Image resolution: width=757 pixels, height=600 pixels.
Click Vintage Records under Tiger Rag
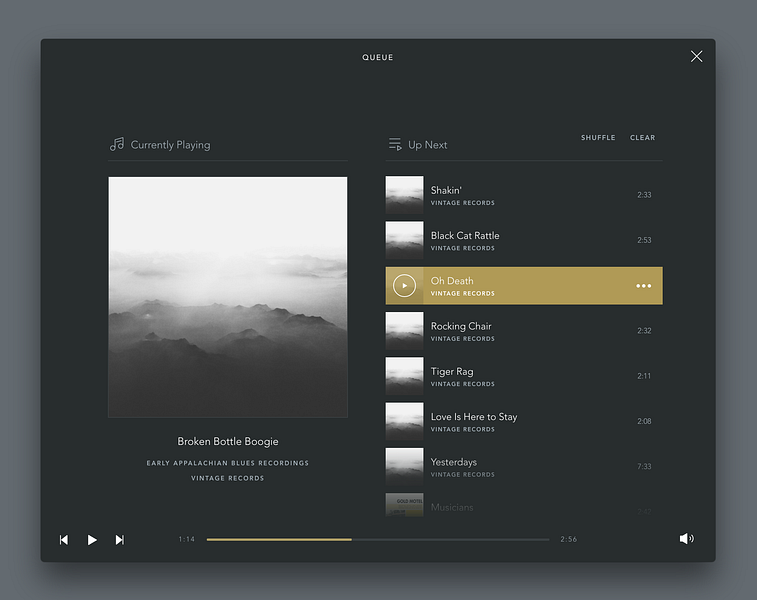point(463,384)
